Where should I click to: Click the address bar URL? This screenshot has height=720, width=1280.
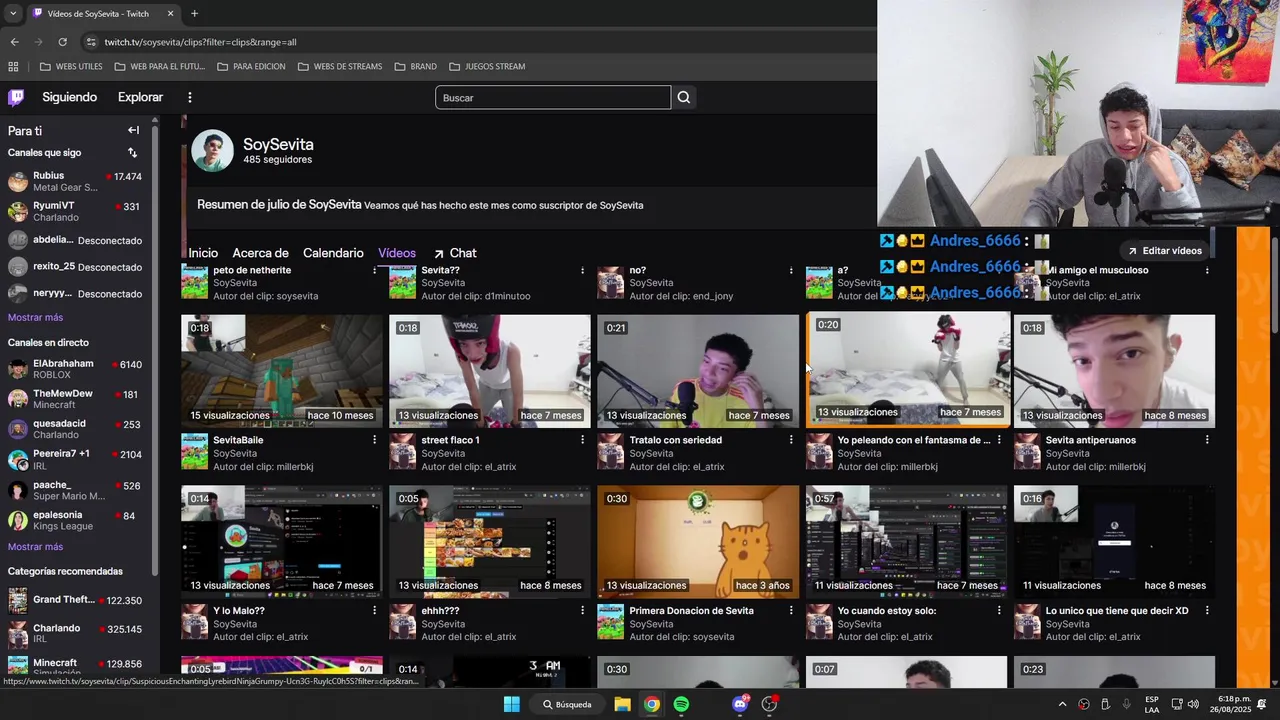pos(200,42)
